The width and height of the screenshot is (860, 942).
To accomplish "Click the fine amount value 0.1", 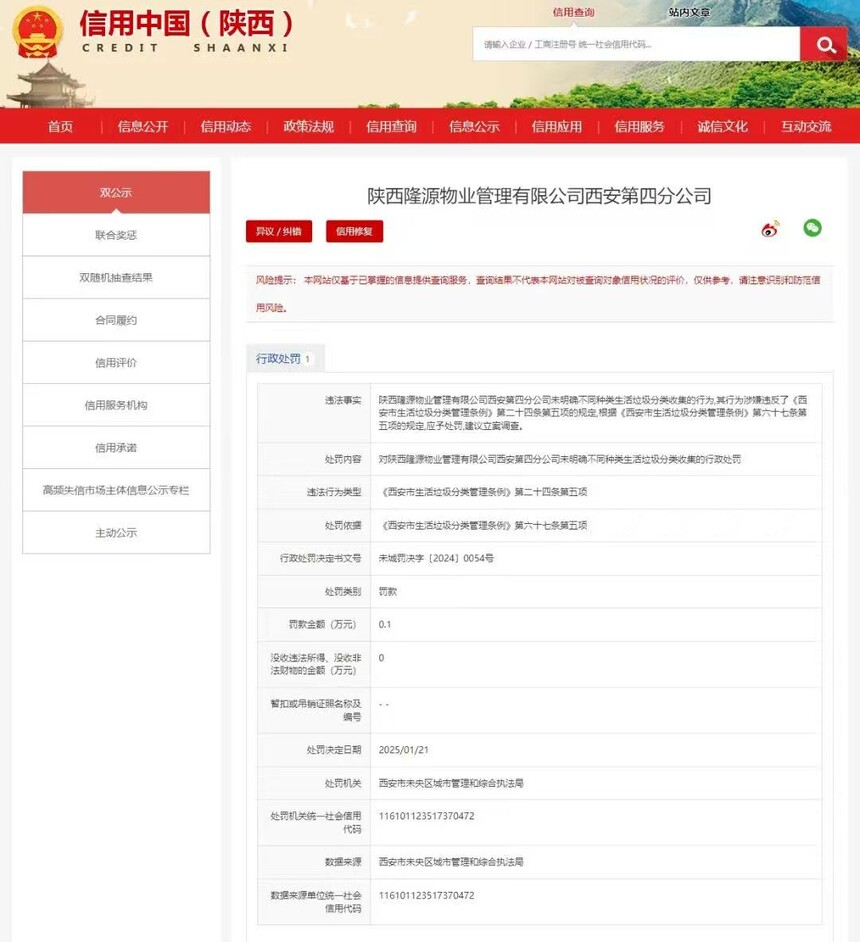I will tap(385, 625).
